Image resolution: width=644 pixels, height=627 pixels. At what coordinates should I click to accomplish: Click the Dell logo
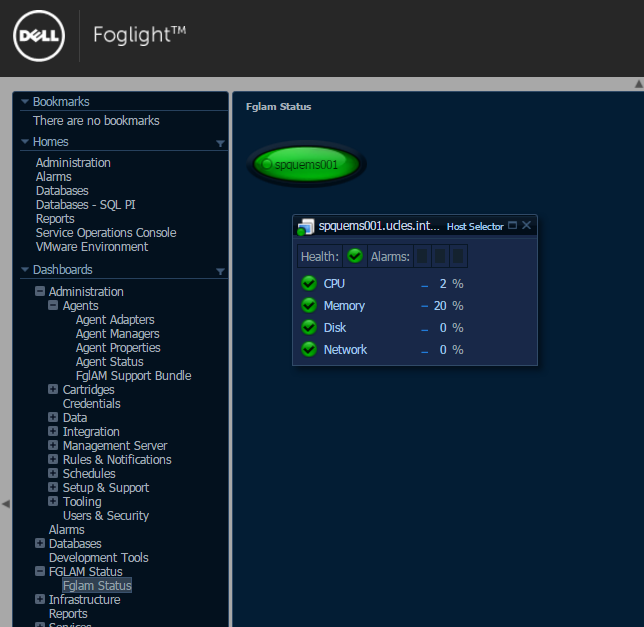point(39,36)
